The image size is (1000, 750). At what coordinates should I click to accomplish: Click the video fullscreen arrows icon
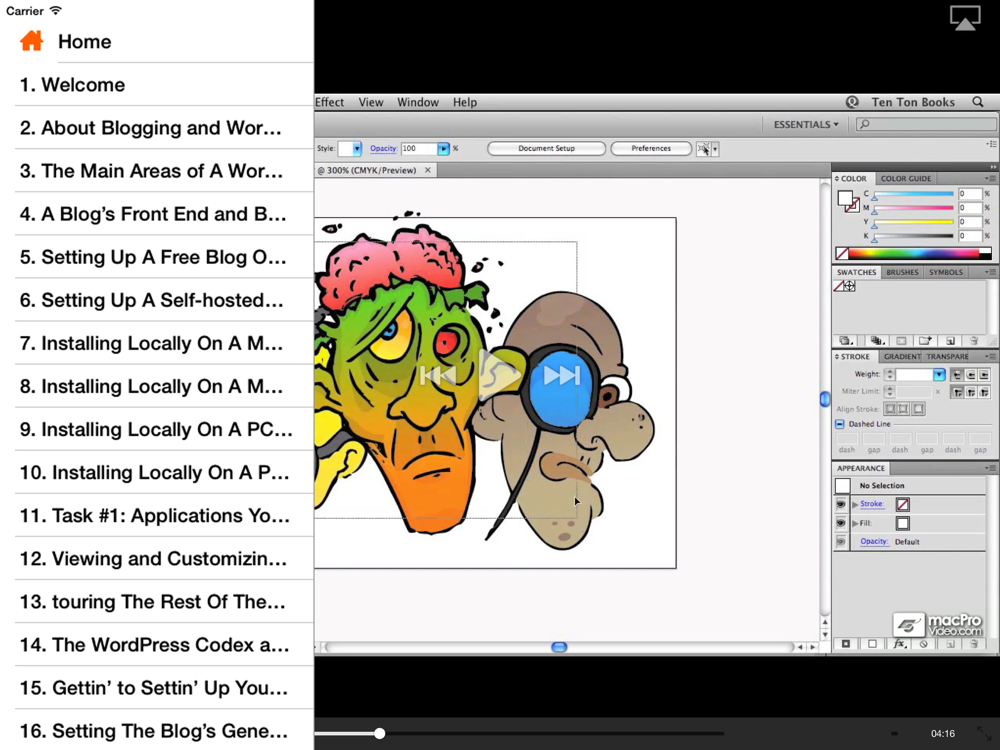tap(984, 733)
